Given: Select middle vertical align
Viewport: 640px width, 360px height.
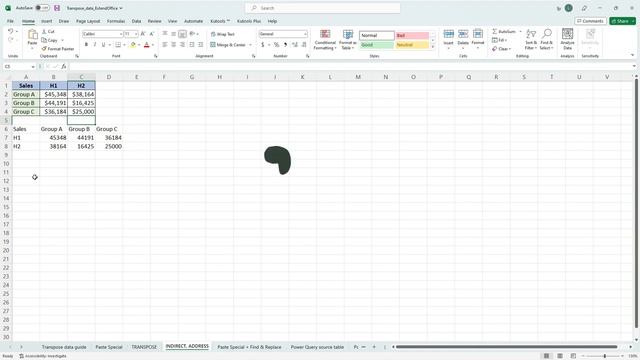Looking at the screenshot, I should [173, 34].
